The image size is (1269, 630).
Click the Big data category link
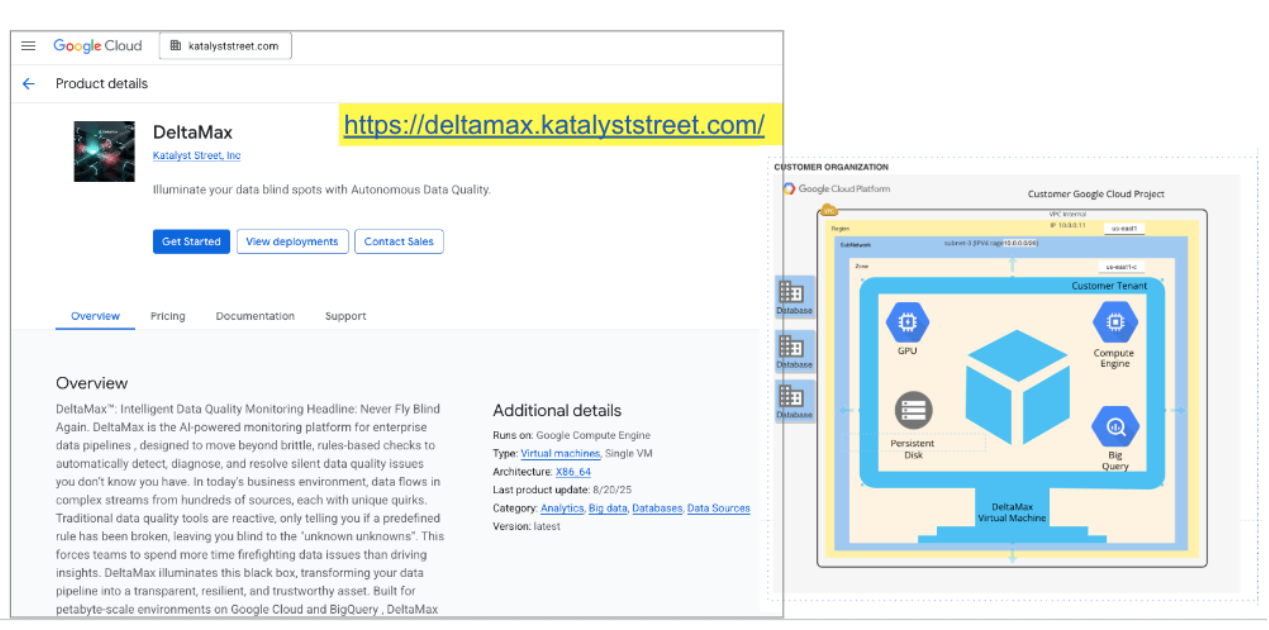[607, 508]
